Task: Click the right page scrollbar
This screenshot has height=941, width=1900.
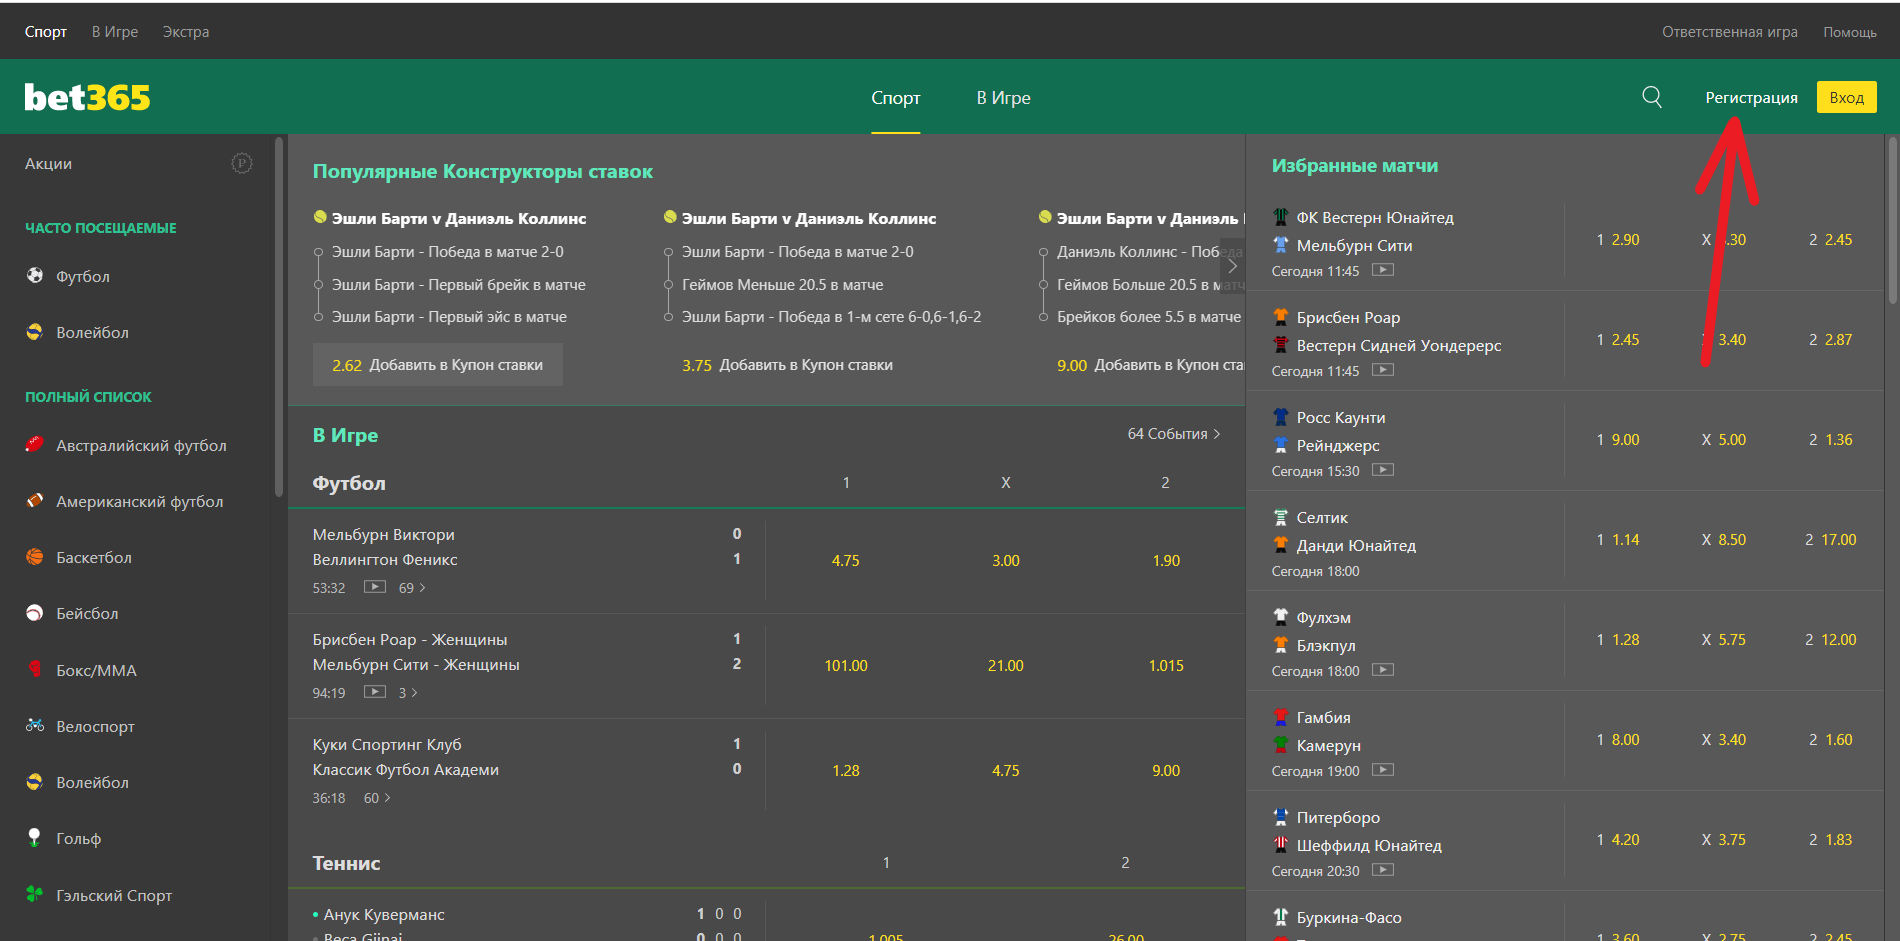Action: [1892, 220]
